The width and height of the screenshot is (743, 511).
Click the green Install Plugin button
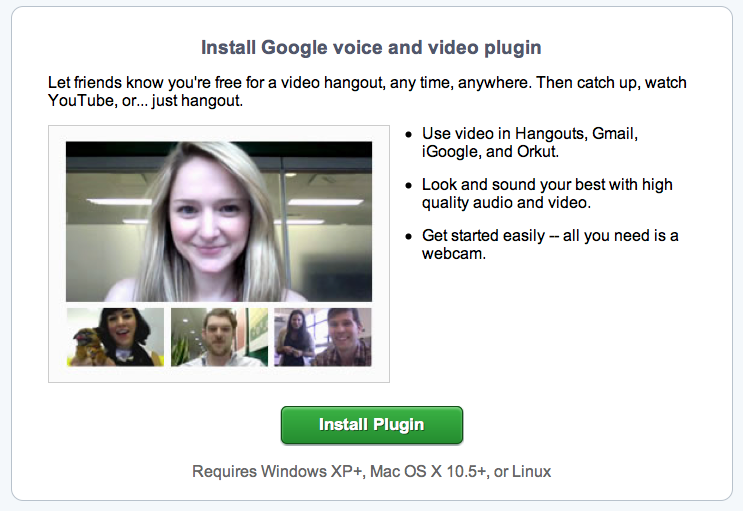pyautogui.click(x=372, y=425)
